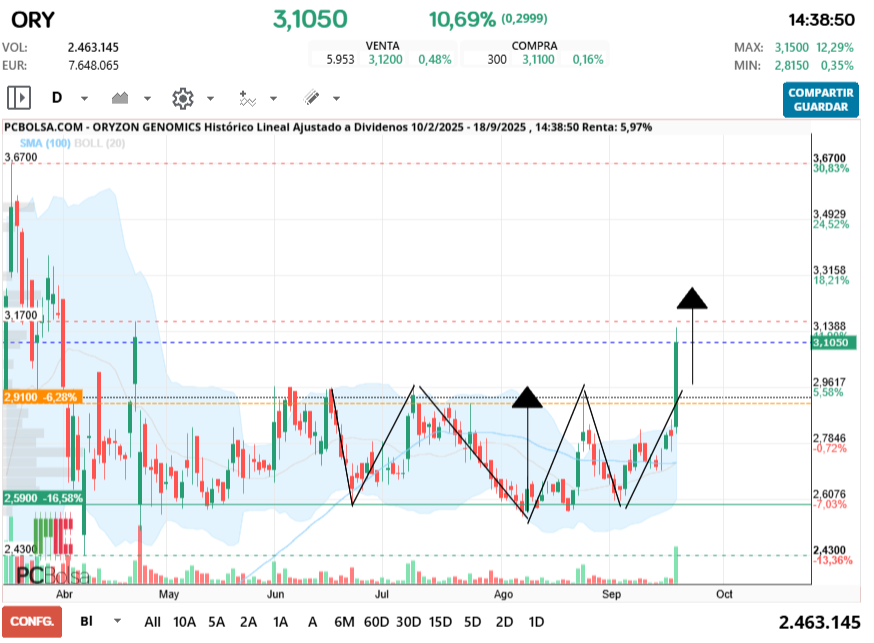Select the 6M time range

[344, 622]
